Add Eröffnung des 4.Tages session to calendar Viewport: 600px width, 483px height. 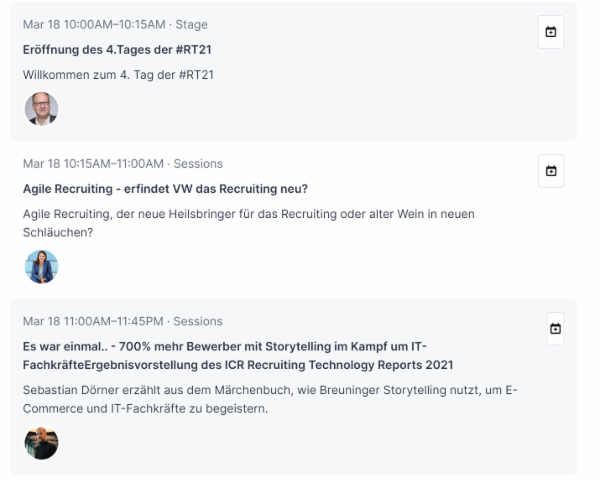tap(550, 32)
